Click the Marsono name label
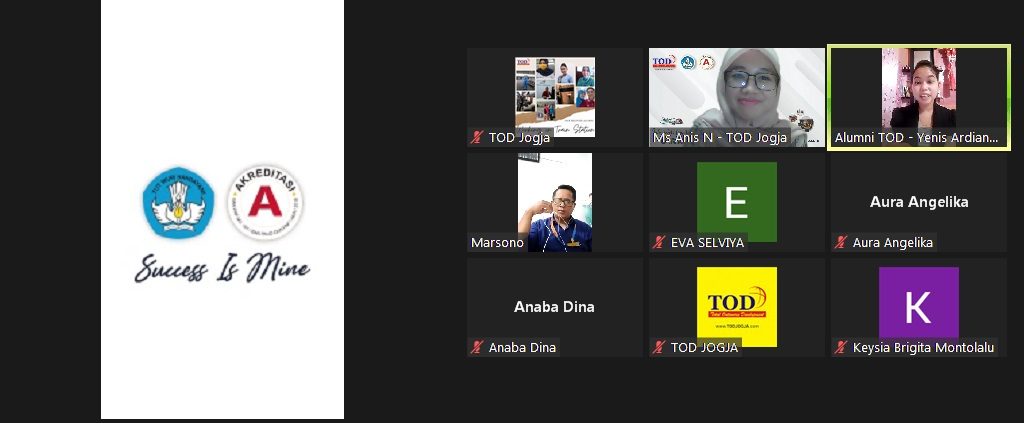Screen dimensions: 1024x423 coord(497,242)
